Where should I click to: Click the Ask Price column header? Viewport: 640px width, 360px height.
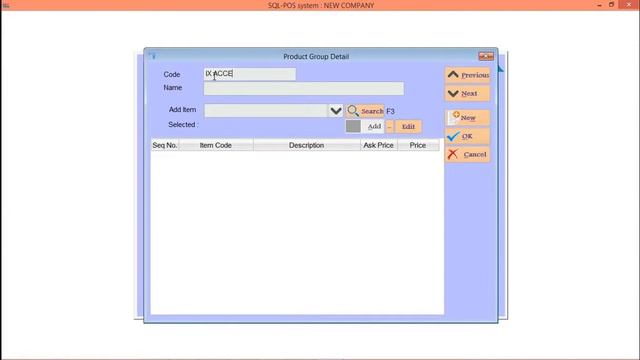click(x=379, y=145)
